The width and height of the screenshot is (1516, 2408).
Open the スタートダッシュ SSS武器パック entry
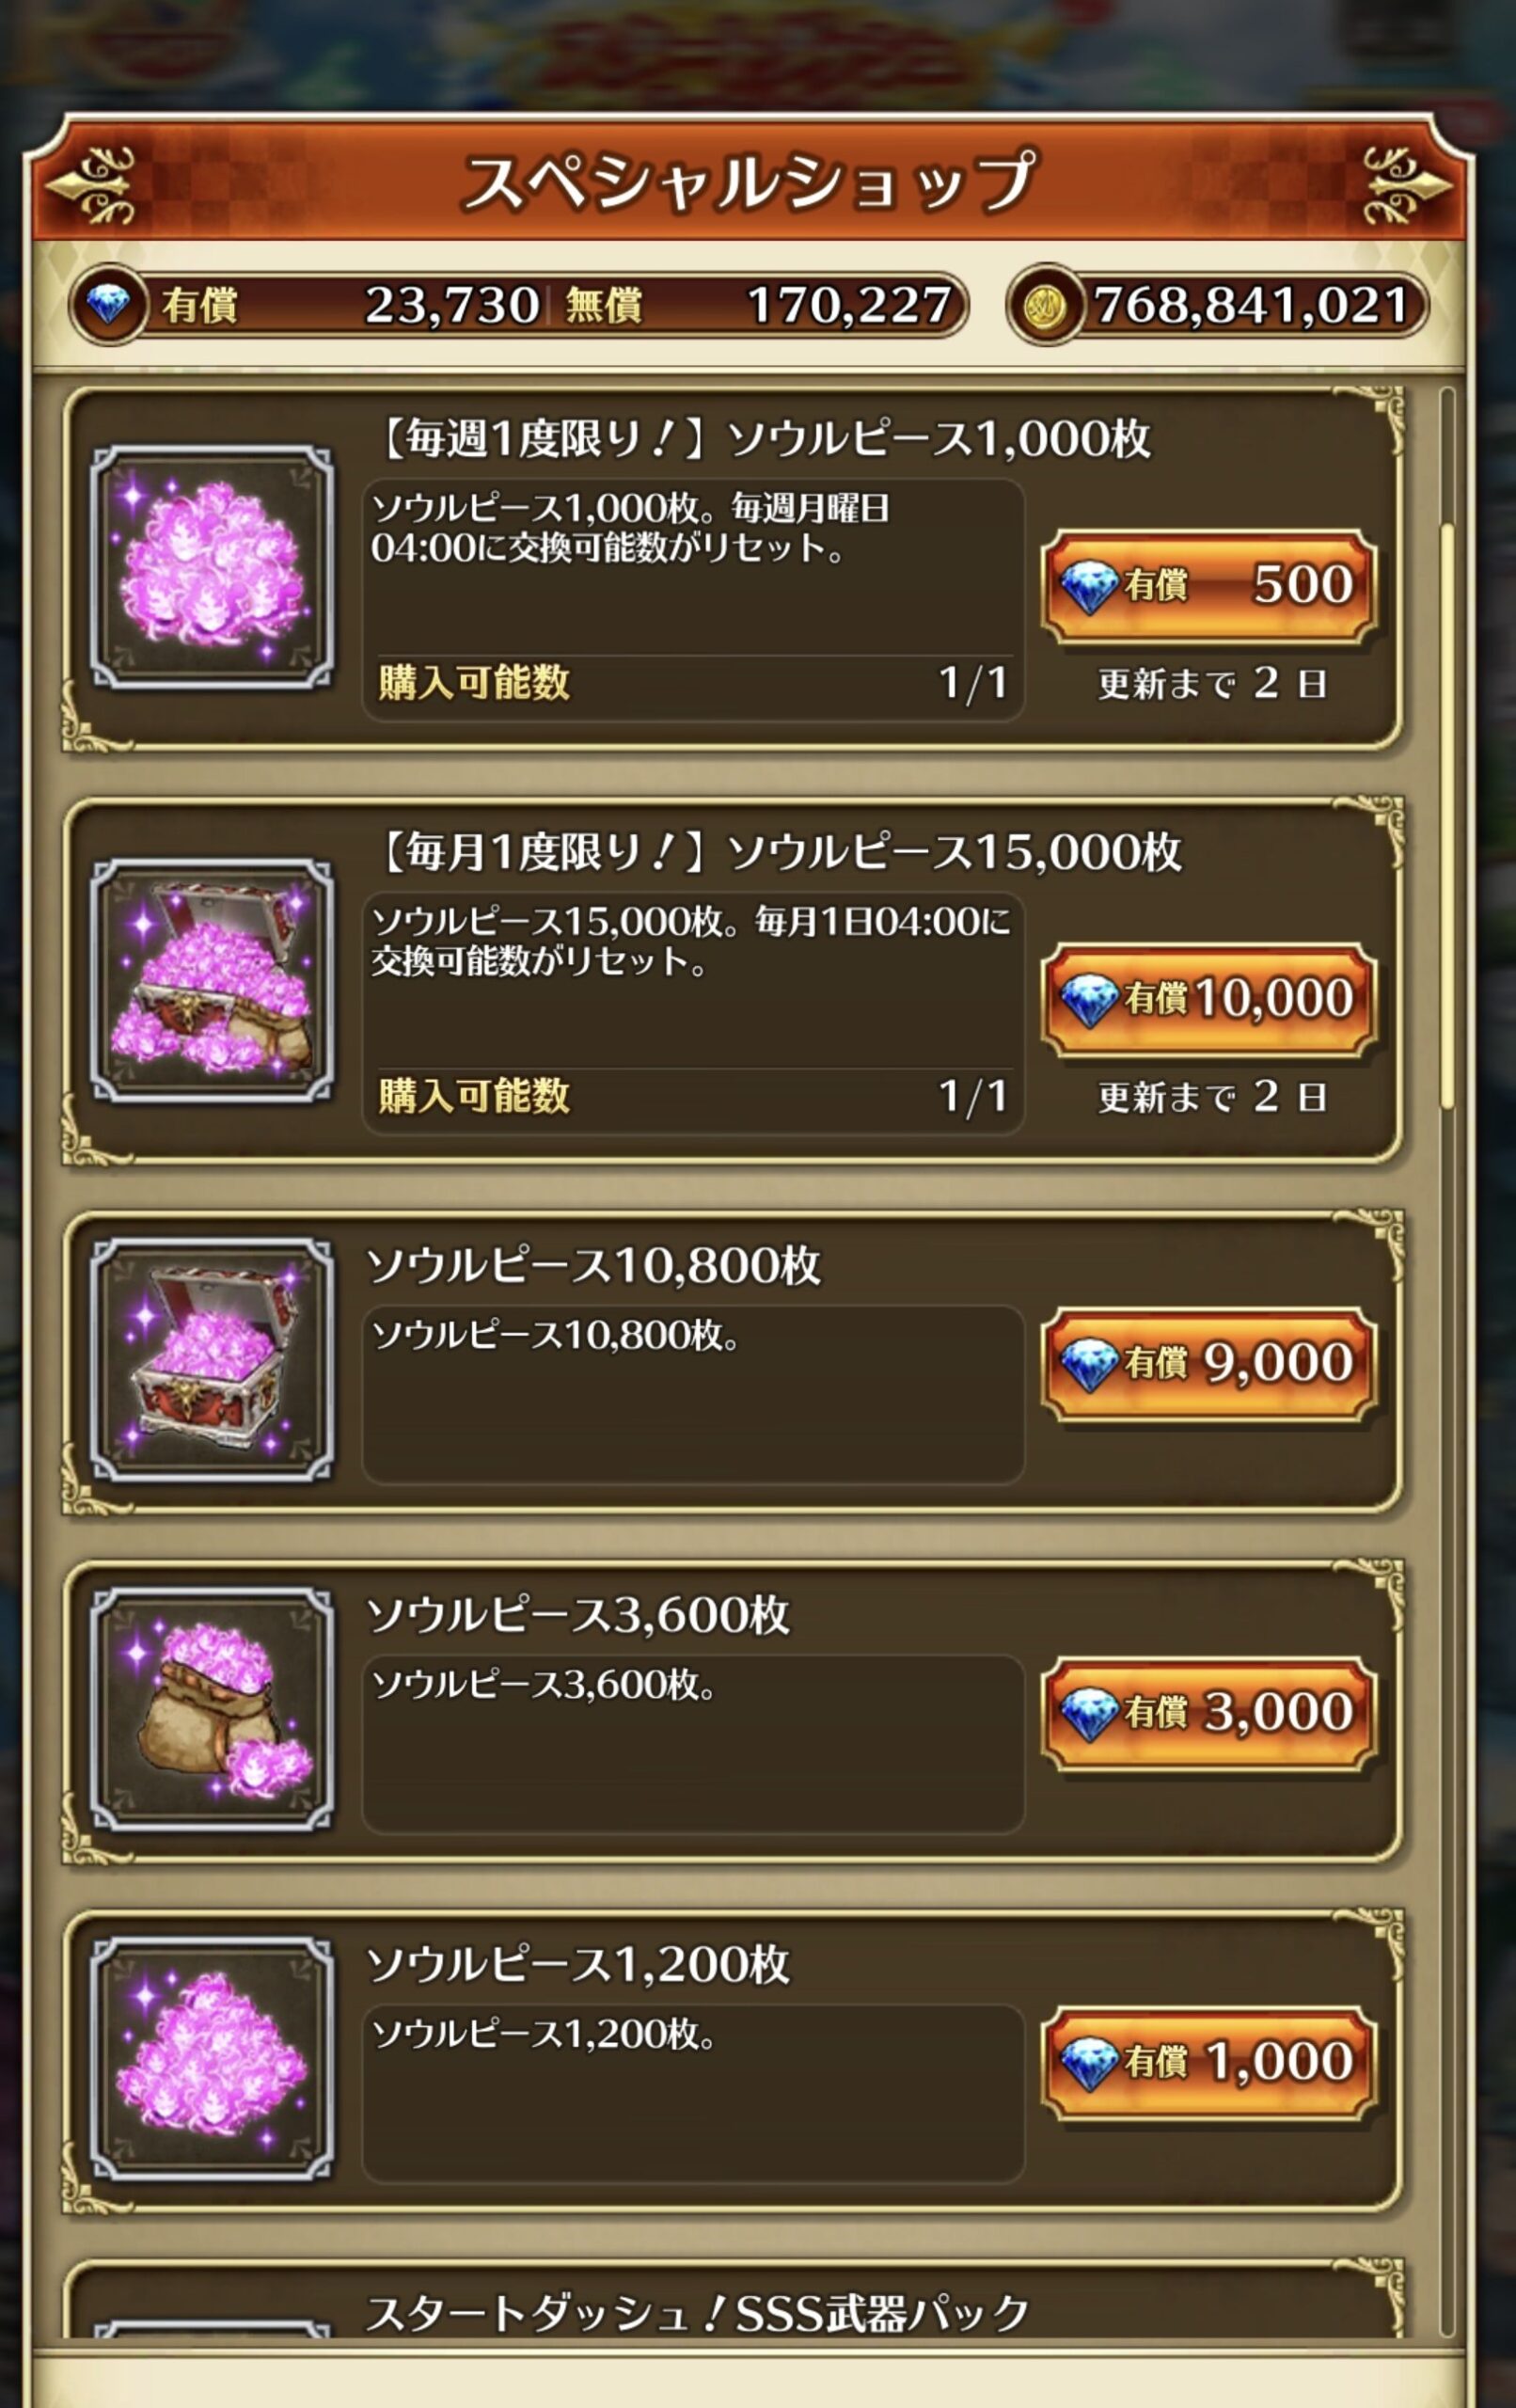(698, 2313)
